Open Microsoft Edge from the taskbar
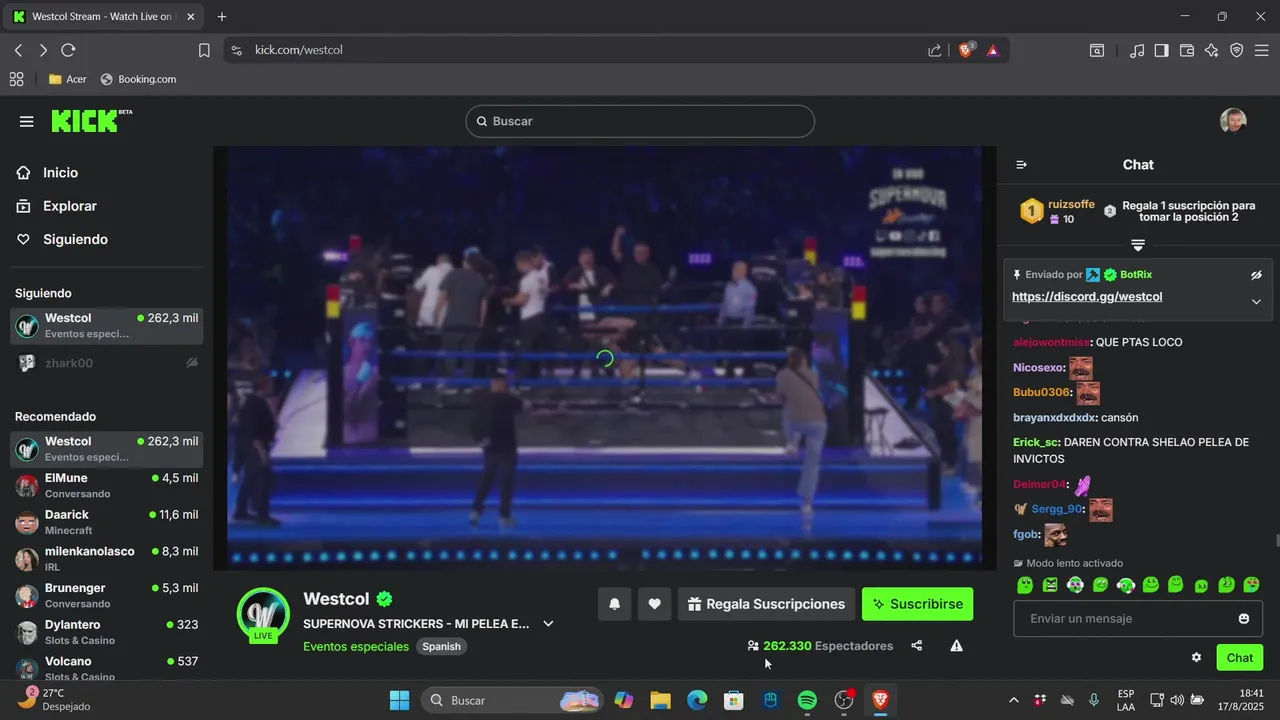The width and height of the screenshot is (1280, 720). 697,700
